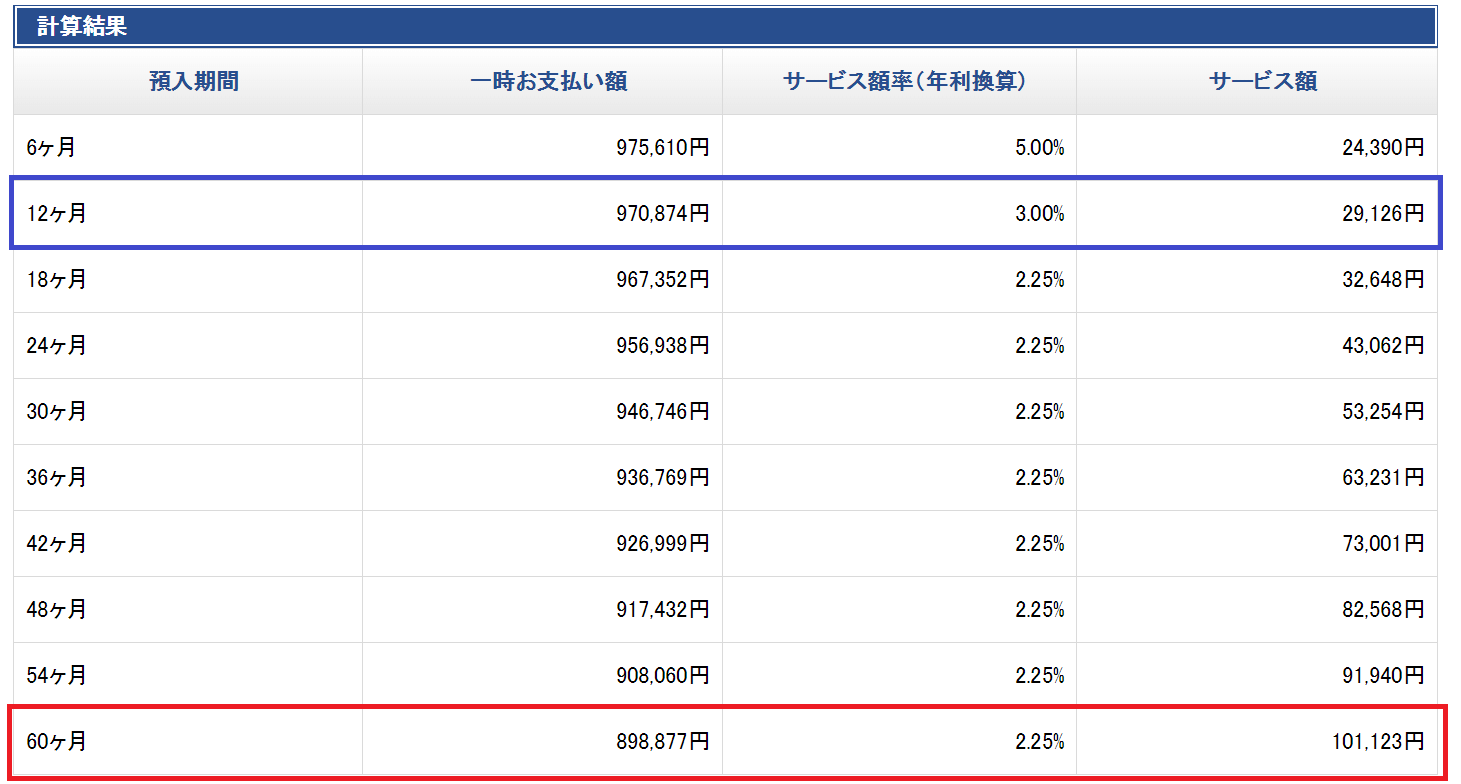Screen dimensions: 1461x784
Task: Click the サービス額率(年利換算) column header
Action: pyautogui.click(x=905, y=82)
